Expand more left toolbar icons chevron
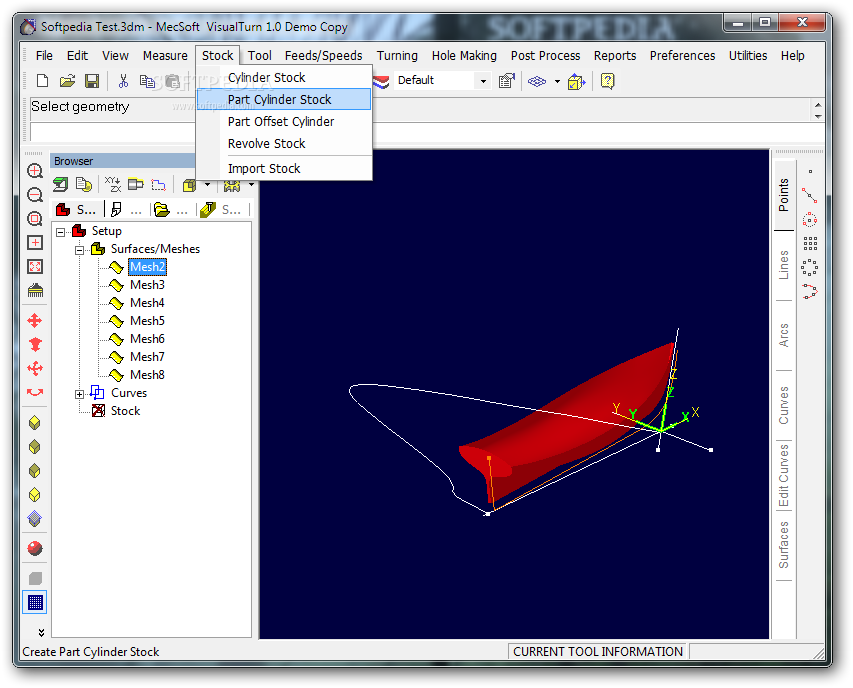The image size is (853, 688). point(41,633)
